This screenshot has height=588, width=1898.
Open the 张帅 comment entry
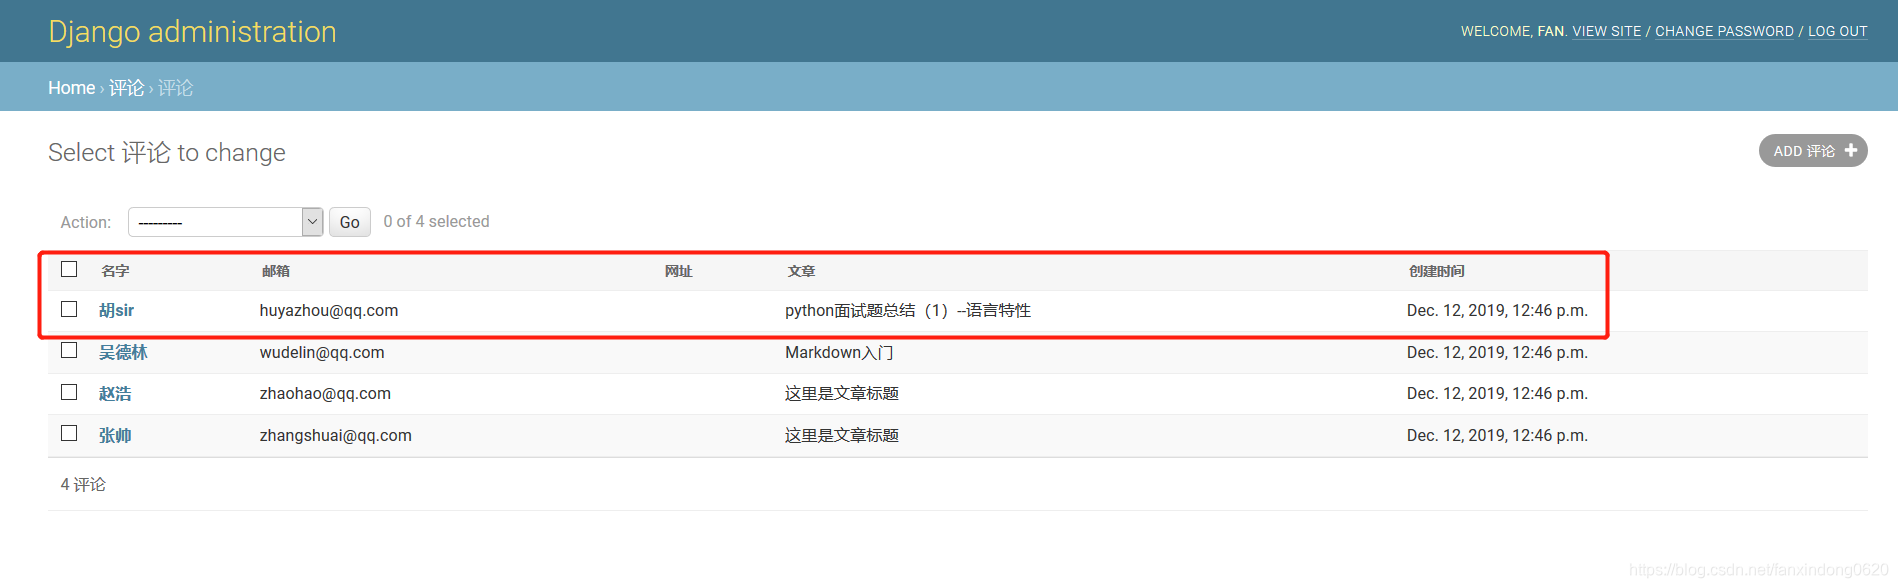click(115, 435)
